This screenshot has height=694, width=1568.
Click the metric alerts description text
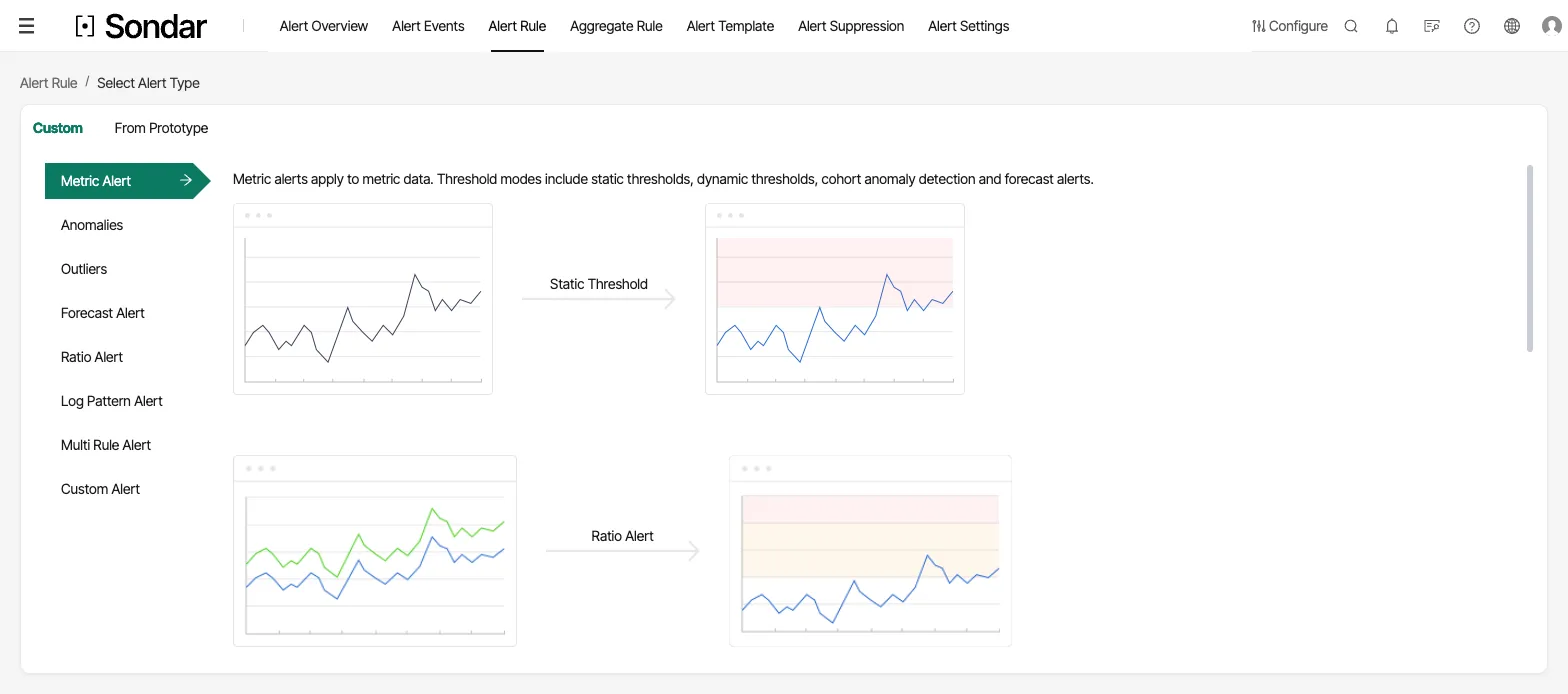(x=663, y=180)
